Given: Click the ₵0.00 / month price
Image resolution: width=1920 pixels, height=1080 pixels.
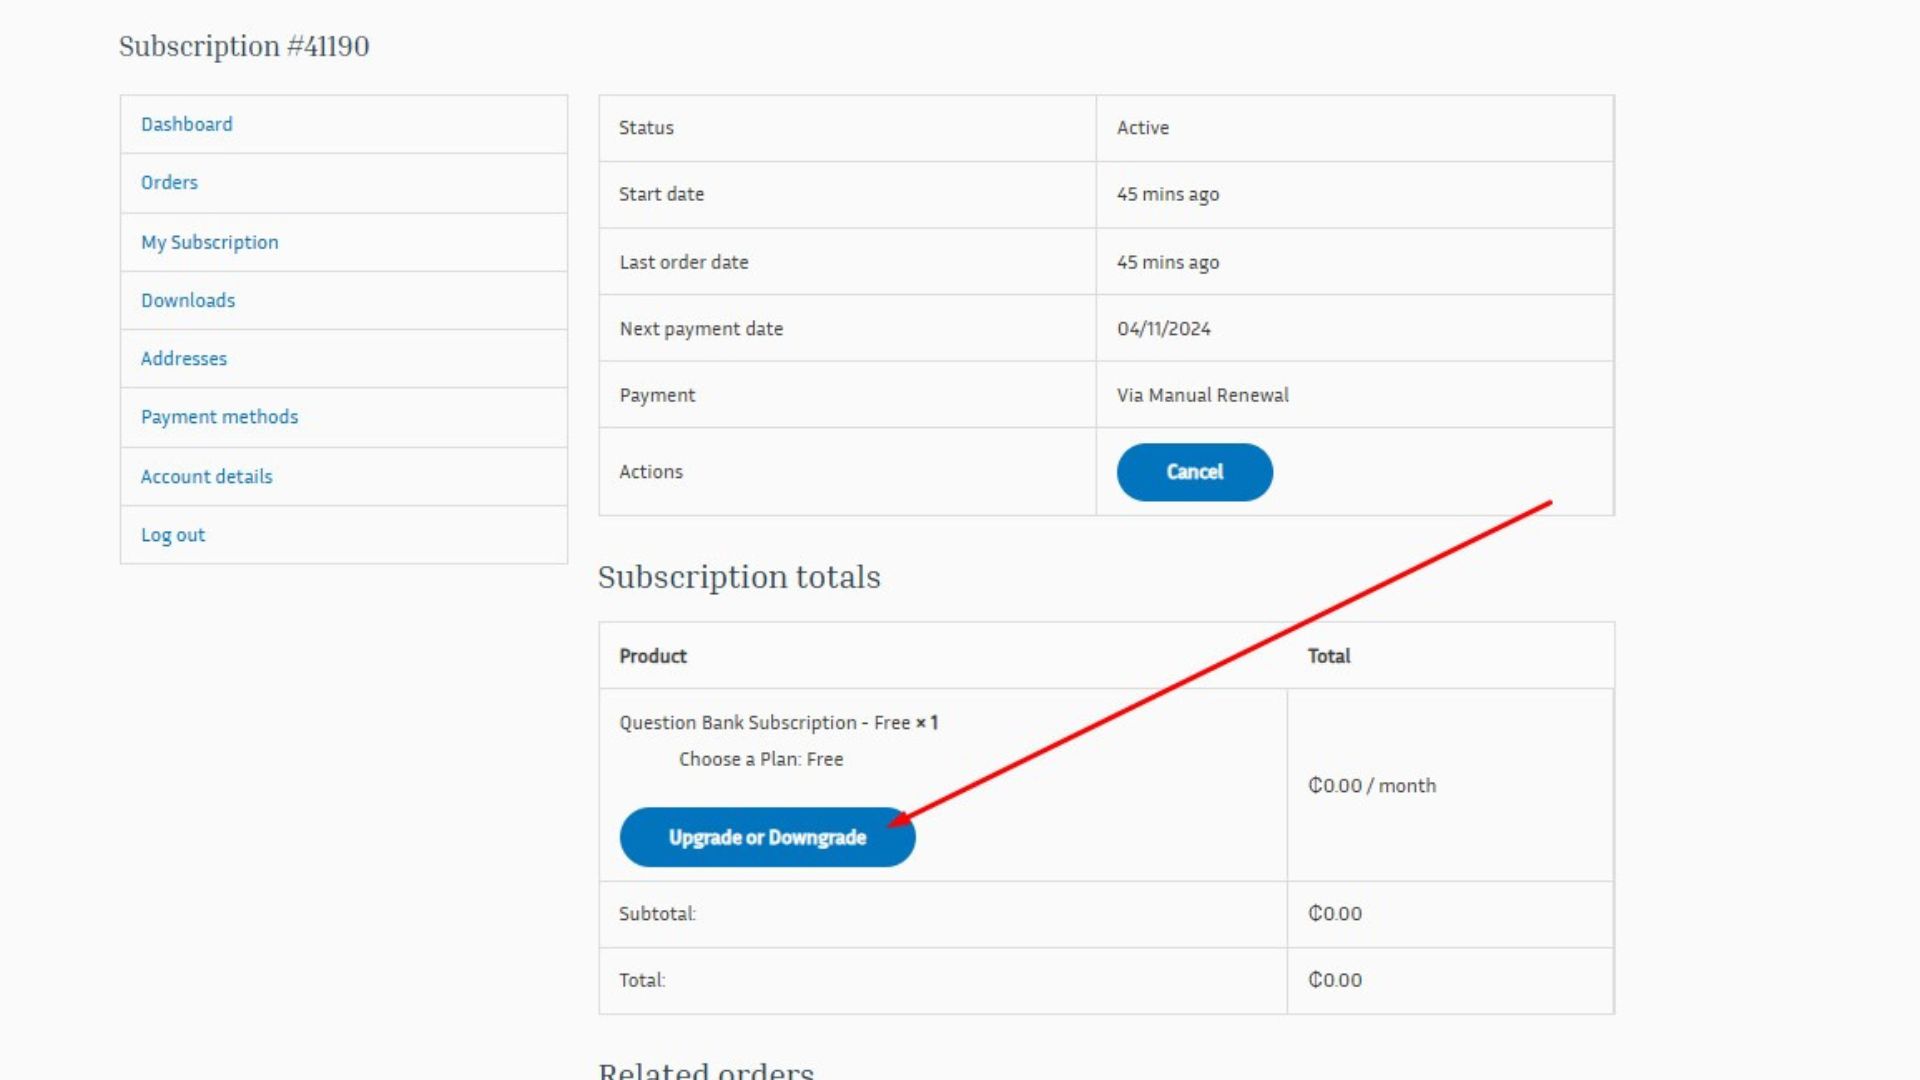Looking at the screenshot, I should tap(1371, 786).
